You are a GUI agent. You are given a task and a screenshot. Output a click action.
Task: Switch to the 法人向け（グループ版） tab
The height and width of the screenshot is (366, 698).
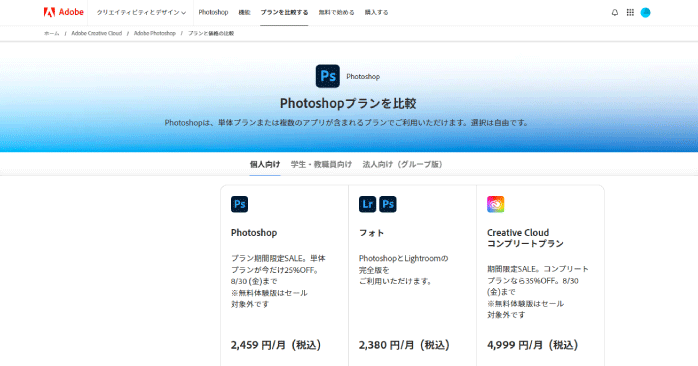coord(404,164)
